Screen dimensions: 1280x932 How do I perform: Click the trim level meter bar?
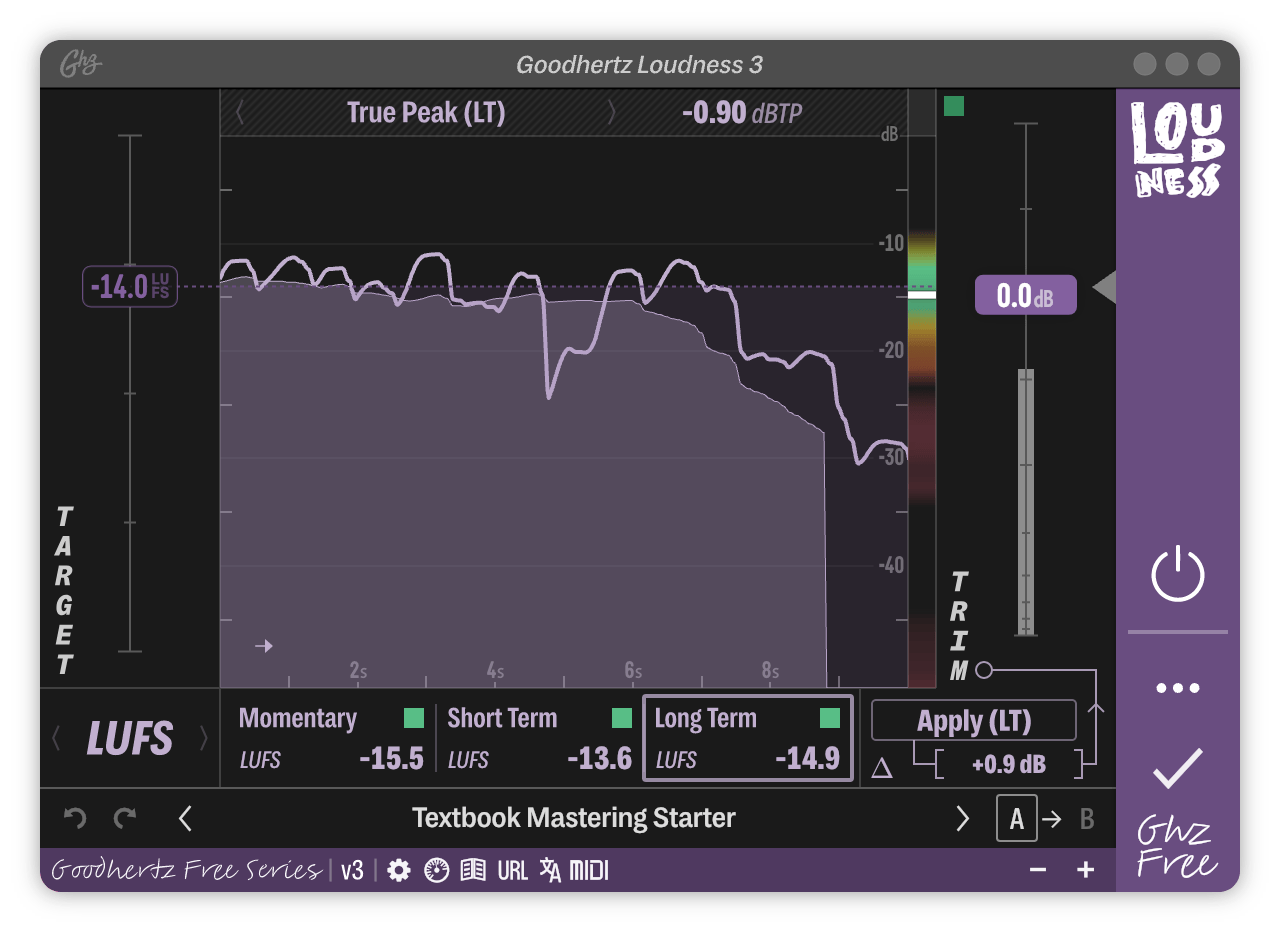1026,503
